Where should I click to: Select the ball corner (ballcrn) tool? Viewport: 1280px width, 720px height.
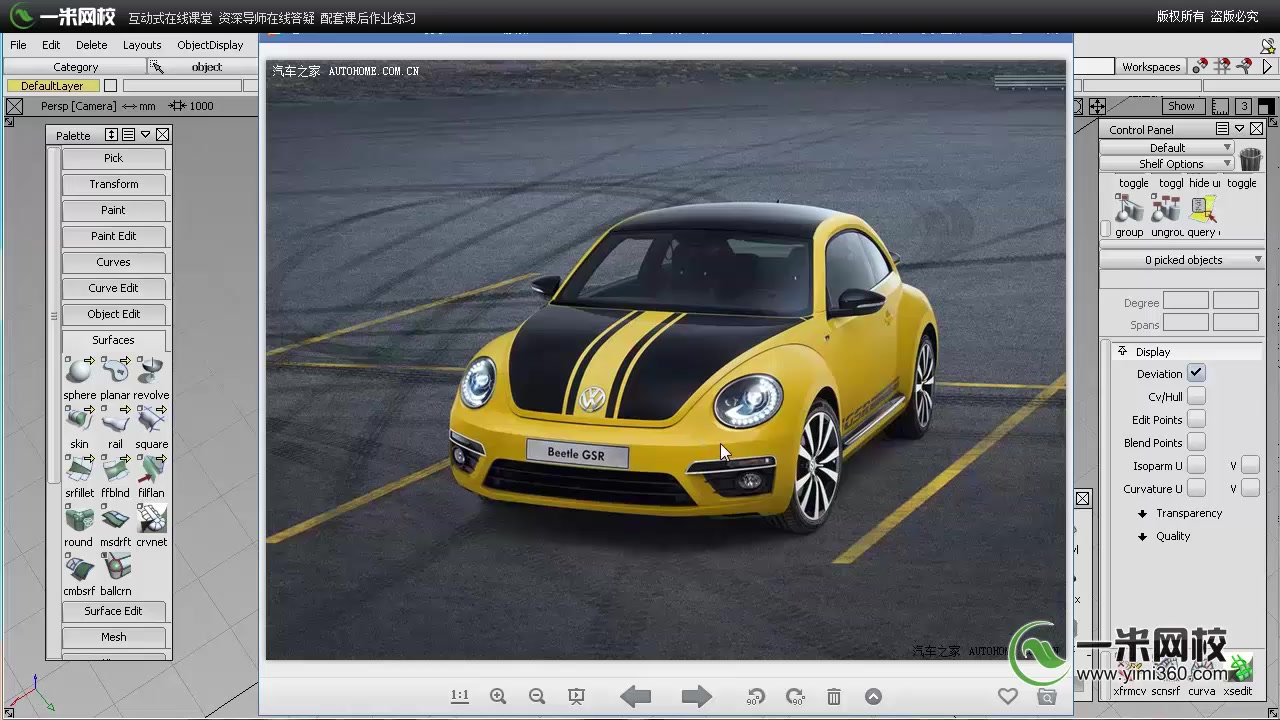click(x=116, y=567)
